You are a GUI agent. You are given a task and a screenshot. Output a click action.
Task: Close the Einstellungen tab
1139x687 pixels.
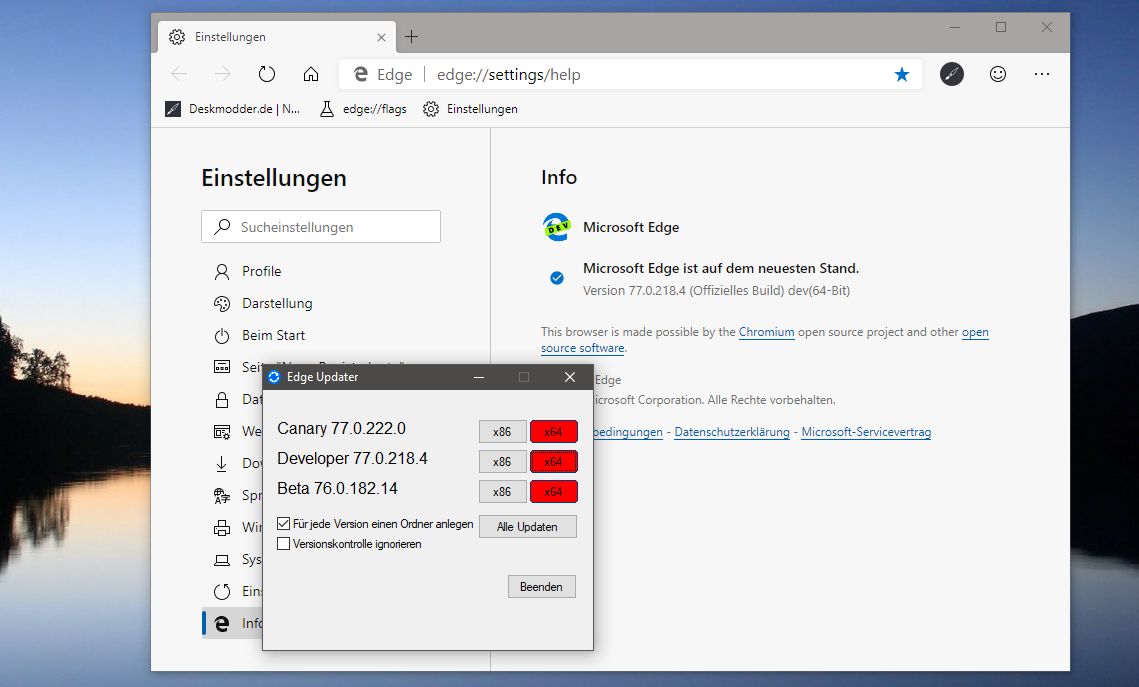point(381,37)
